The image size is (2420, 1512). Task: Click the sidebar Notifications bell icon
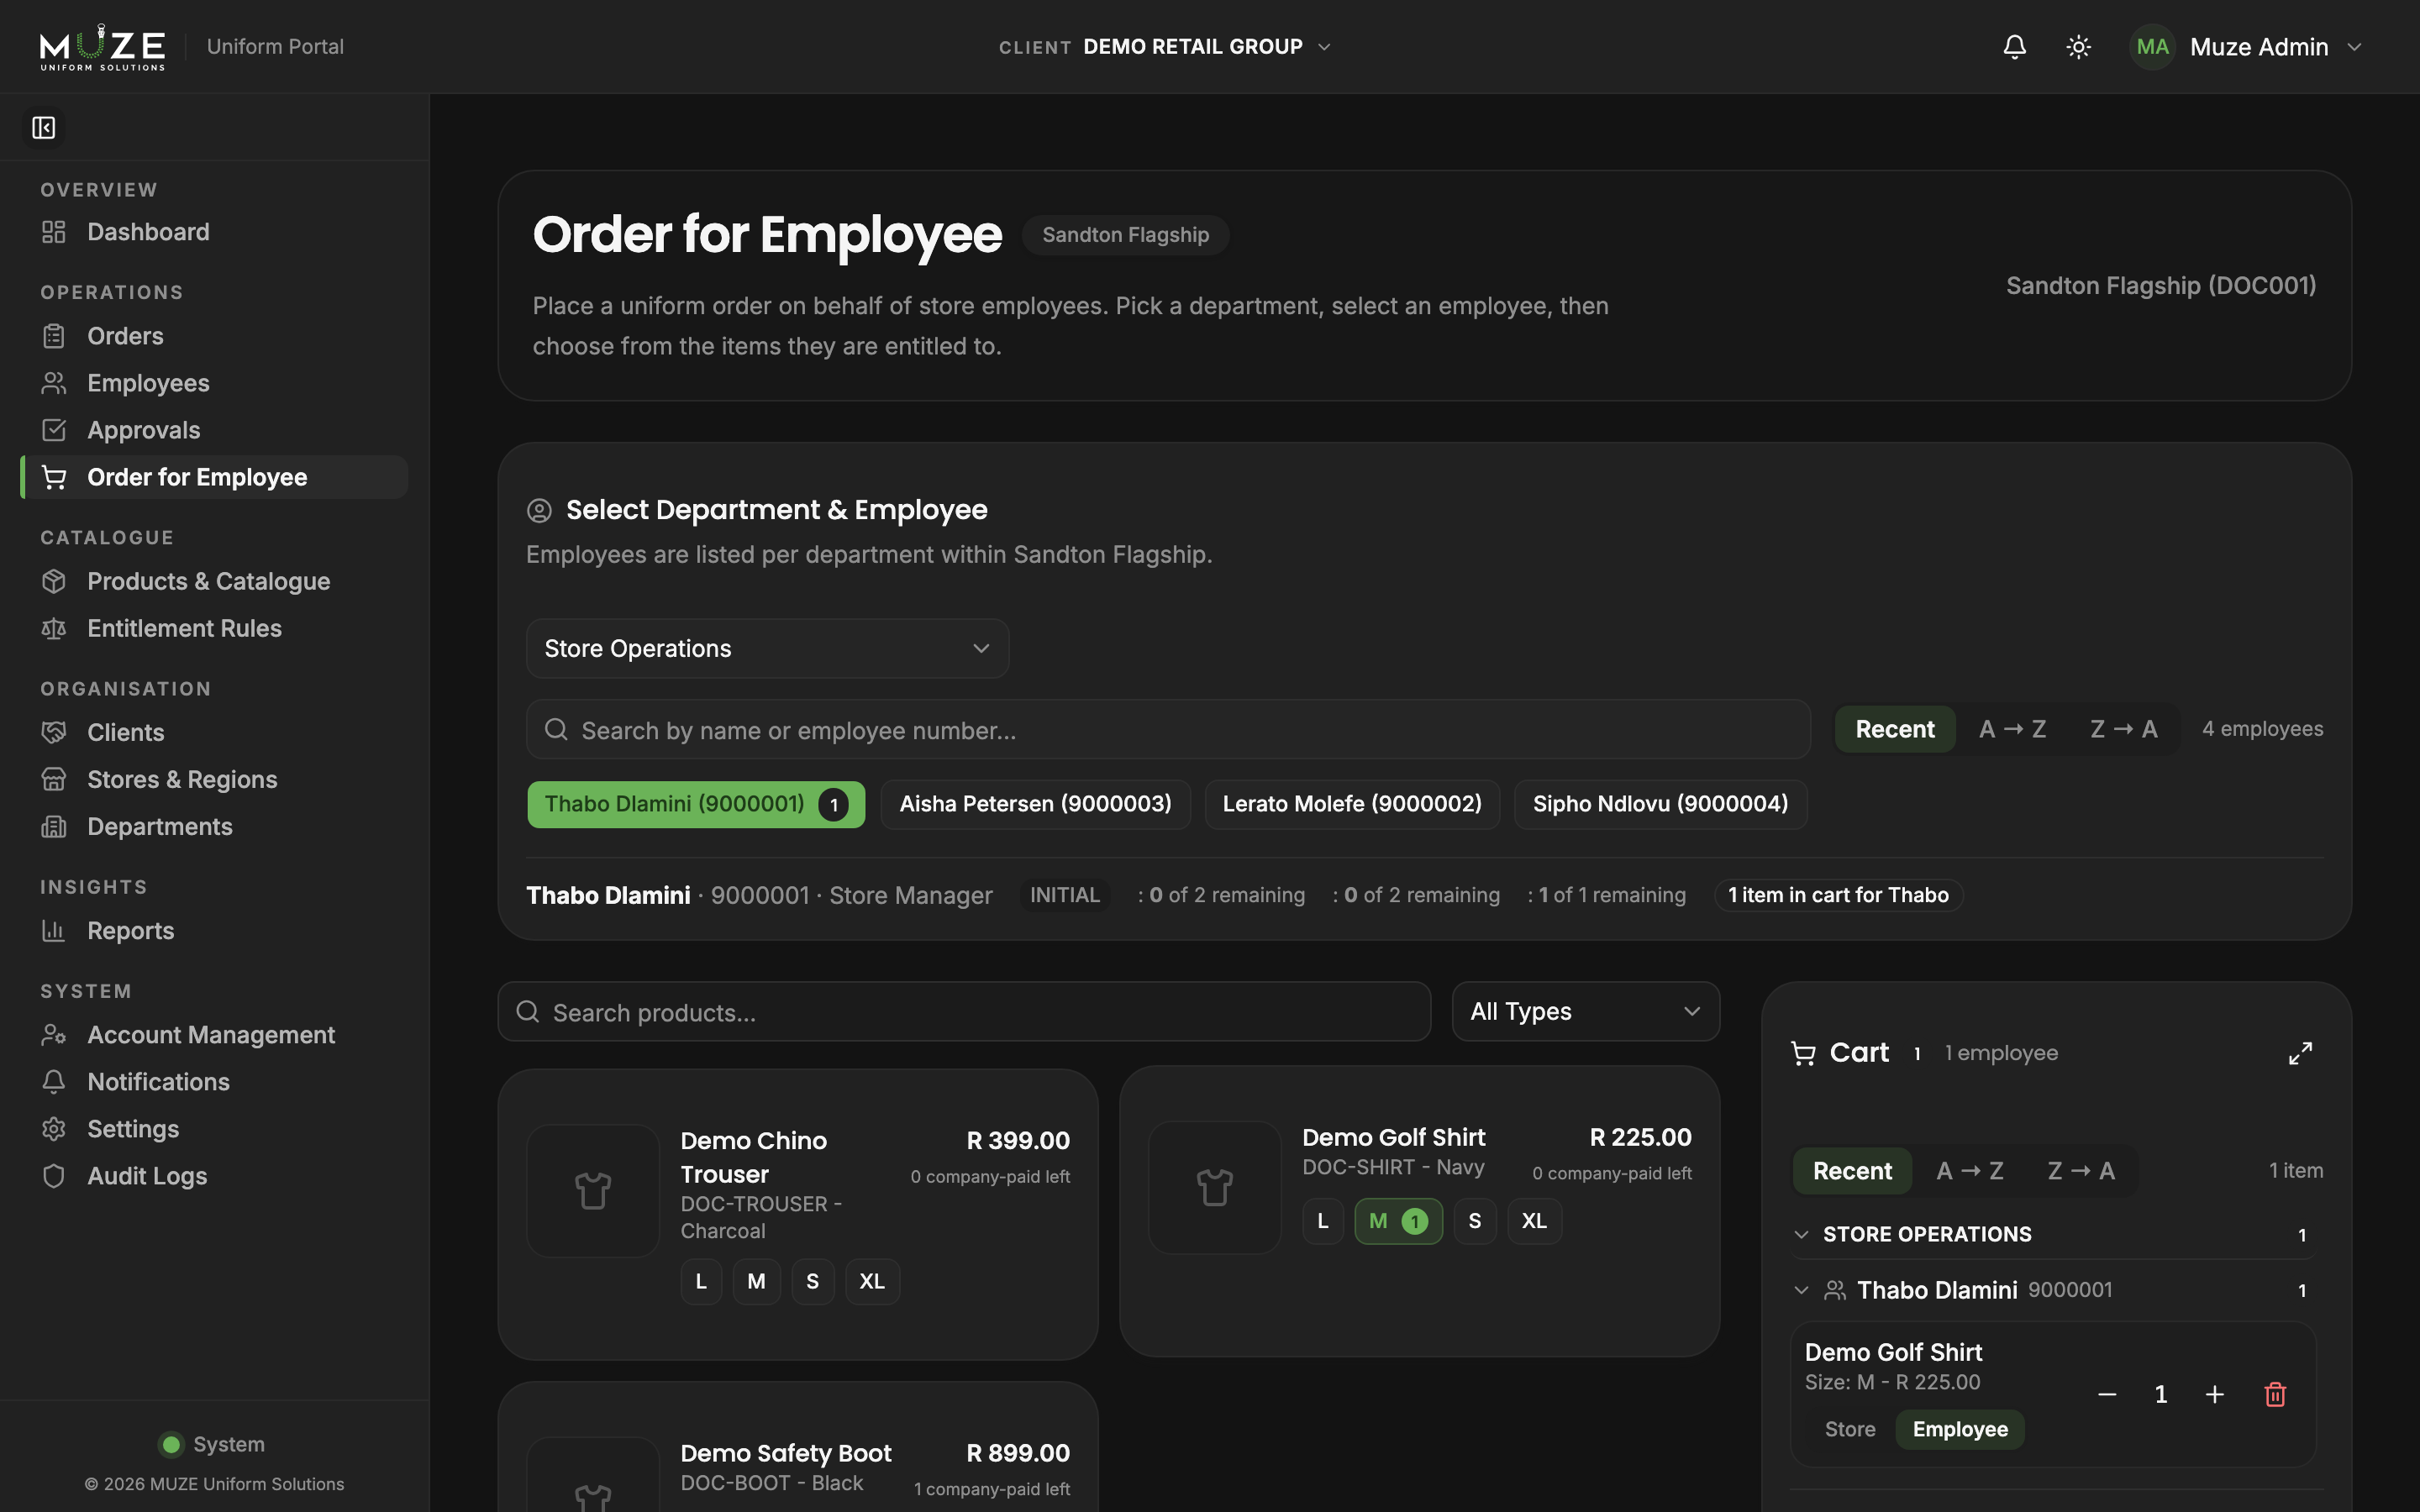(x=54, y=1081)
